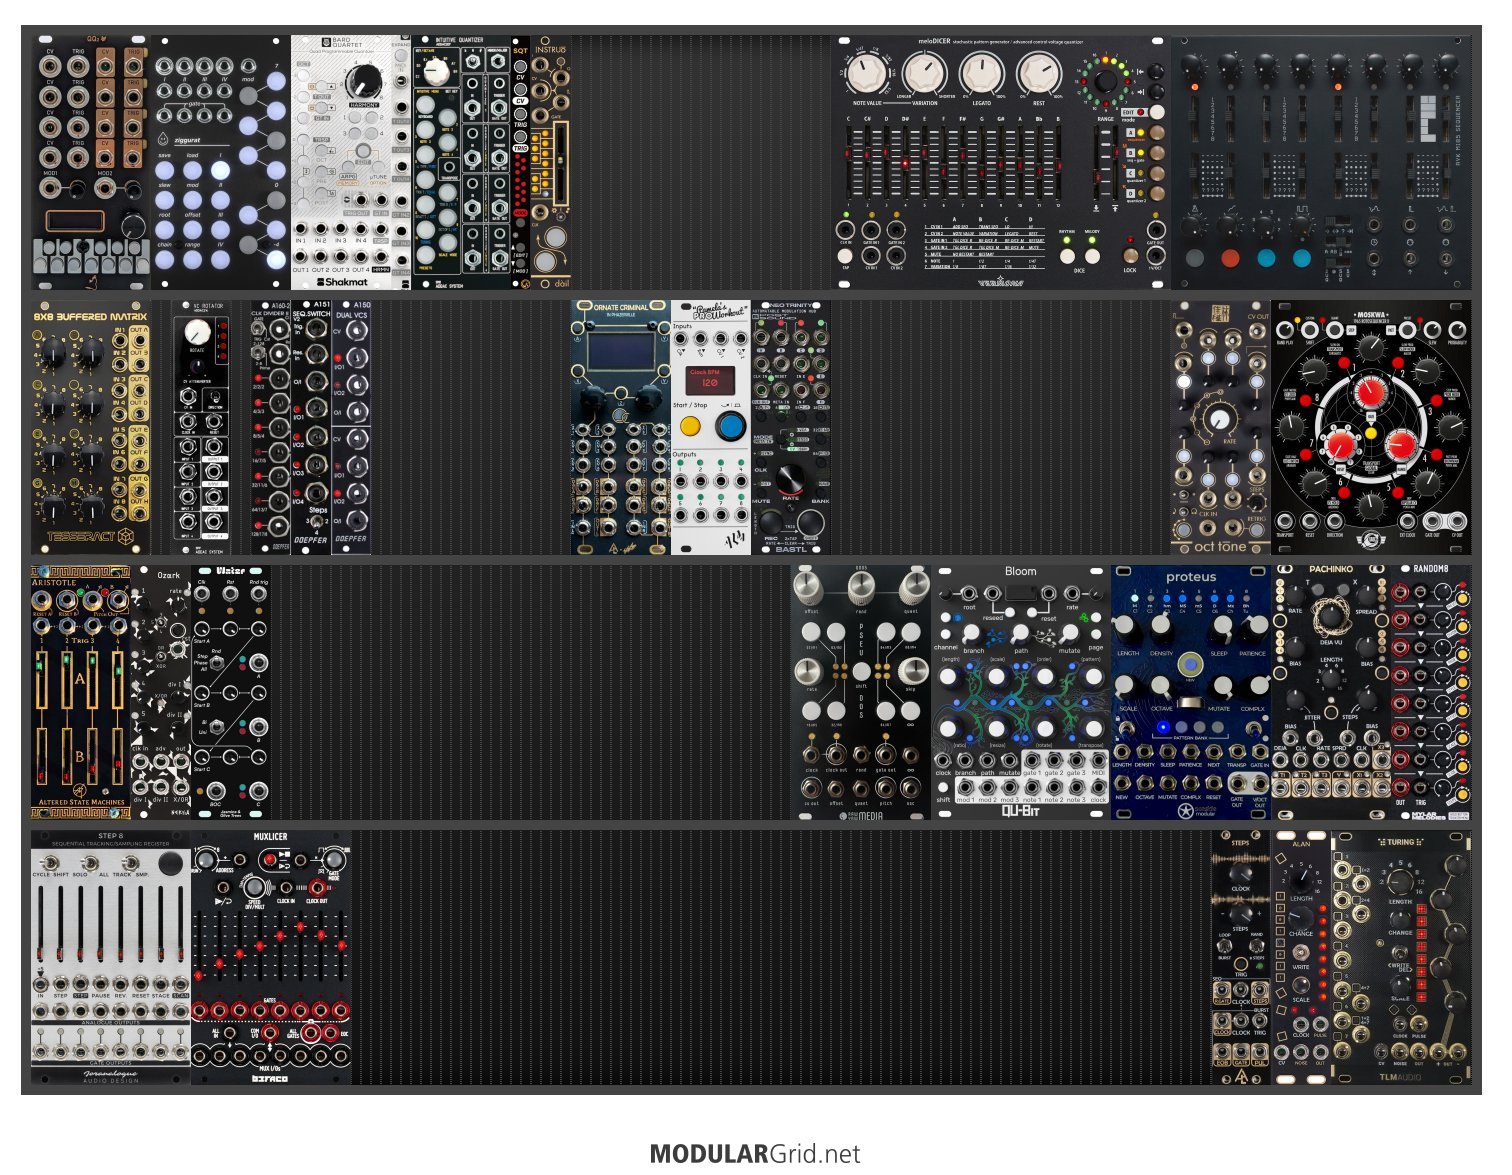Select the Vizier module
Screen dimensions: 1512x1175
(231, 692)
